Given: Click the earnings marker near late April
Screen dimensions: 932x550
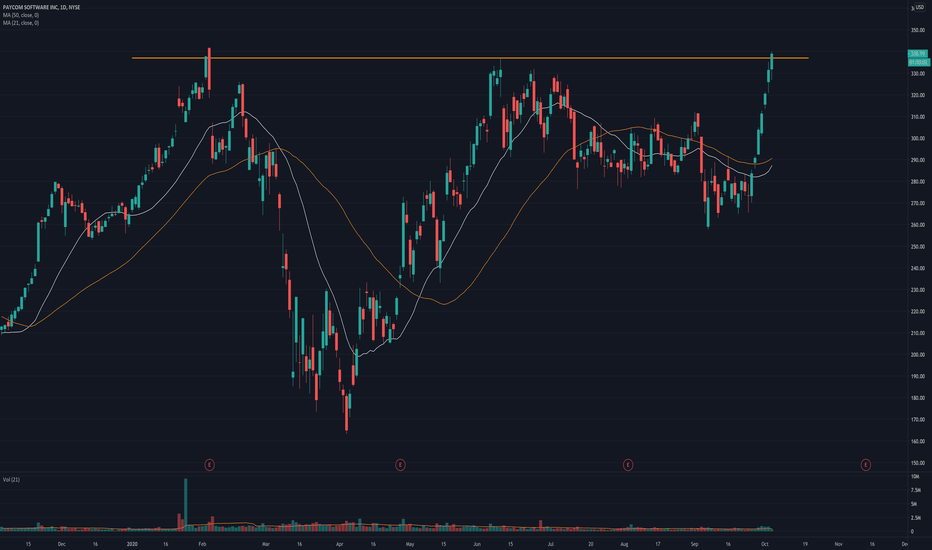Looking at the screenshot, I should pyautogui.click(x=401, y=465).
